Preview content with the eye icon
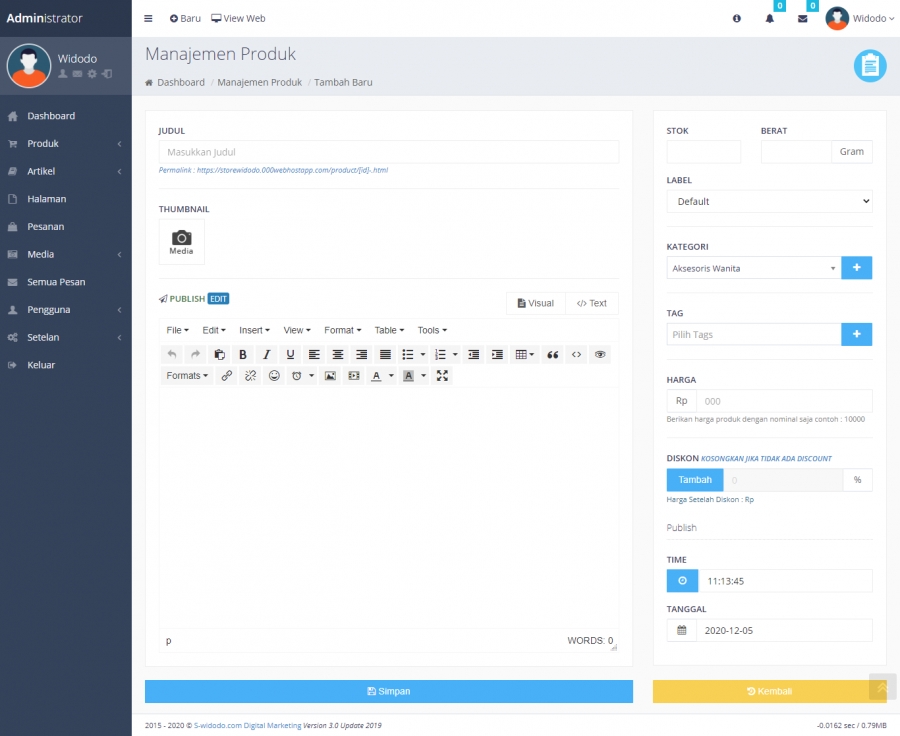This screenshot has width=900, height=736. tap(600, 354)
